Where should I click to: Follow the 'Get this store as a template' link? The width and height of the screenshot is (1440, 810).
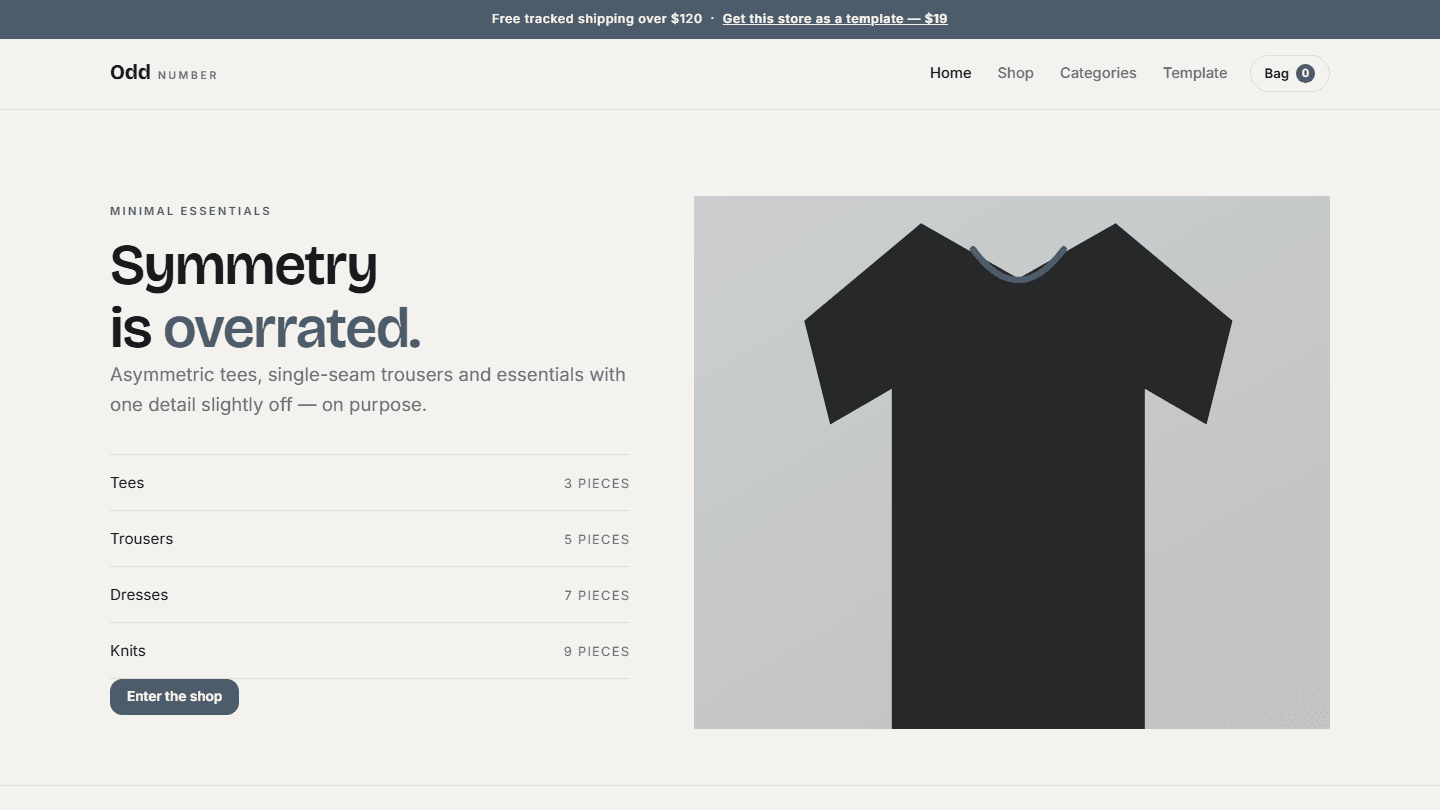click(835, 19)
